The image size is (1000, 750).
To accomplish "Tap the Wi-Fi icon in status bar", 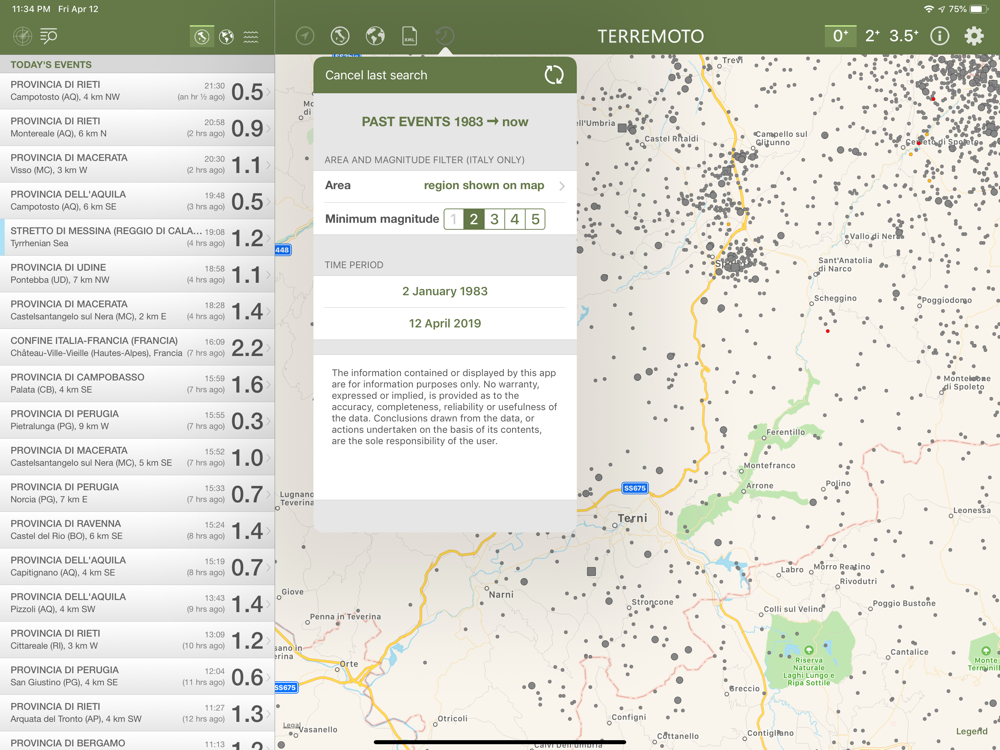I will [929, 9].
